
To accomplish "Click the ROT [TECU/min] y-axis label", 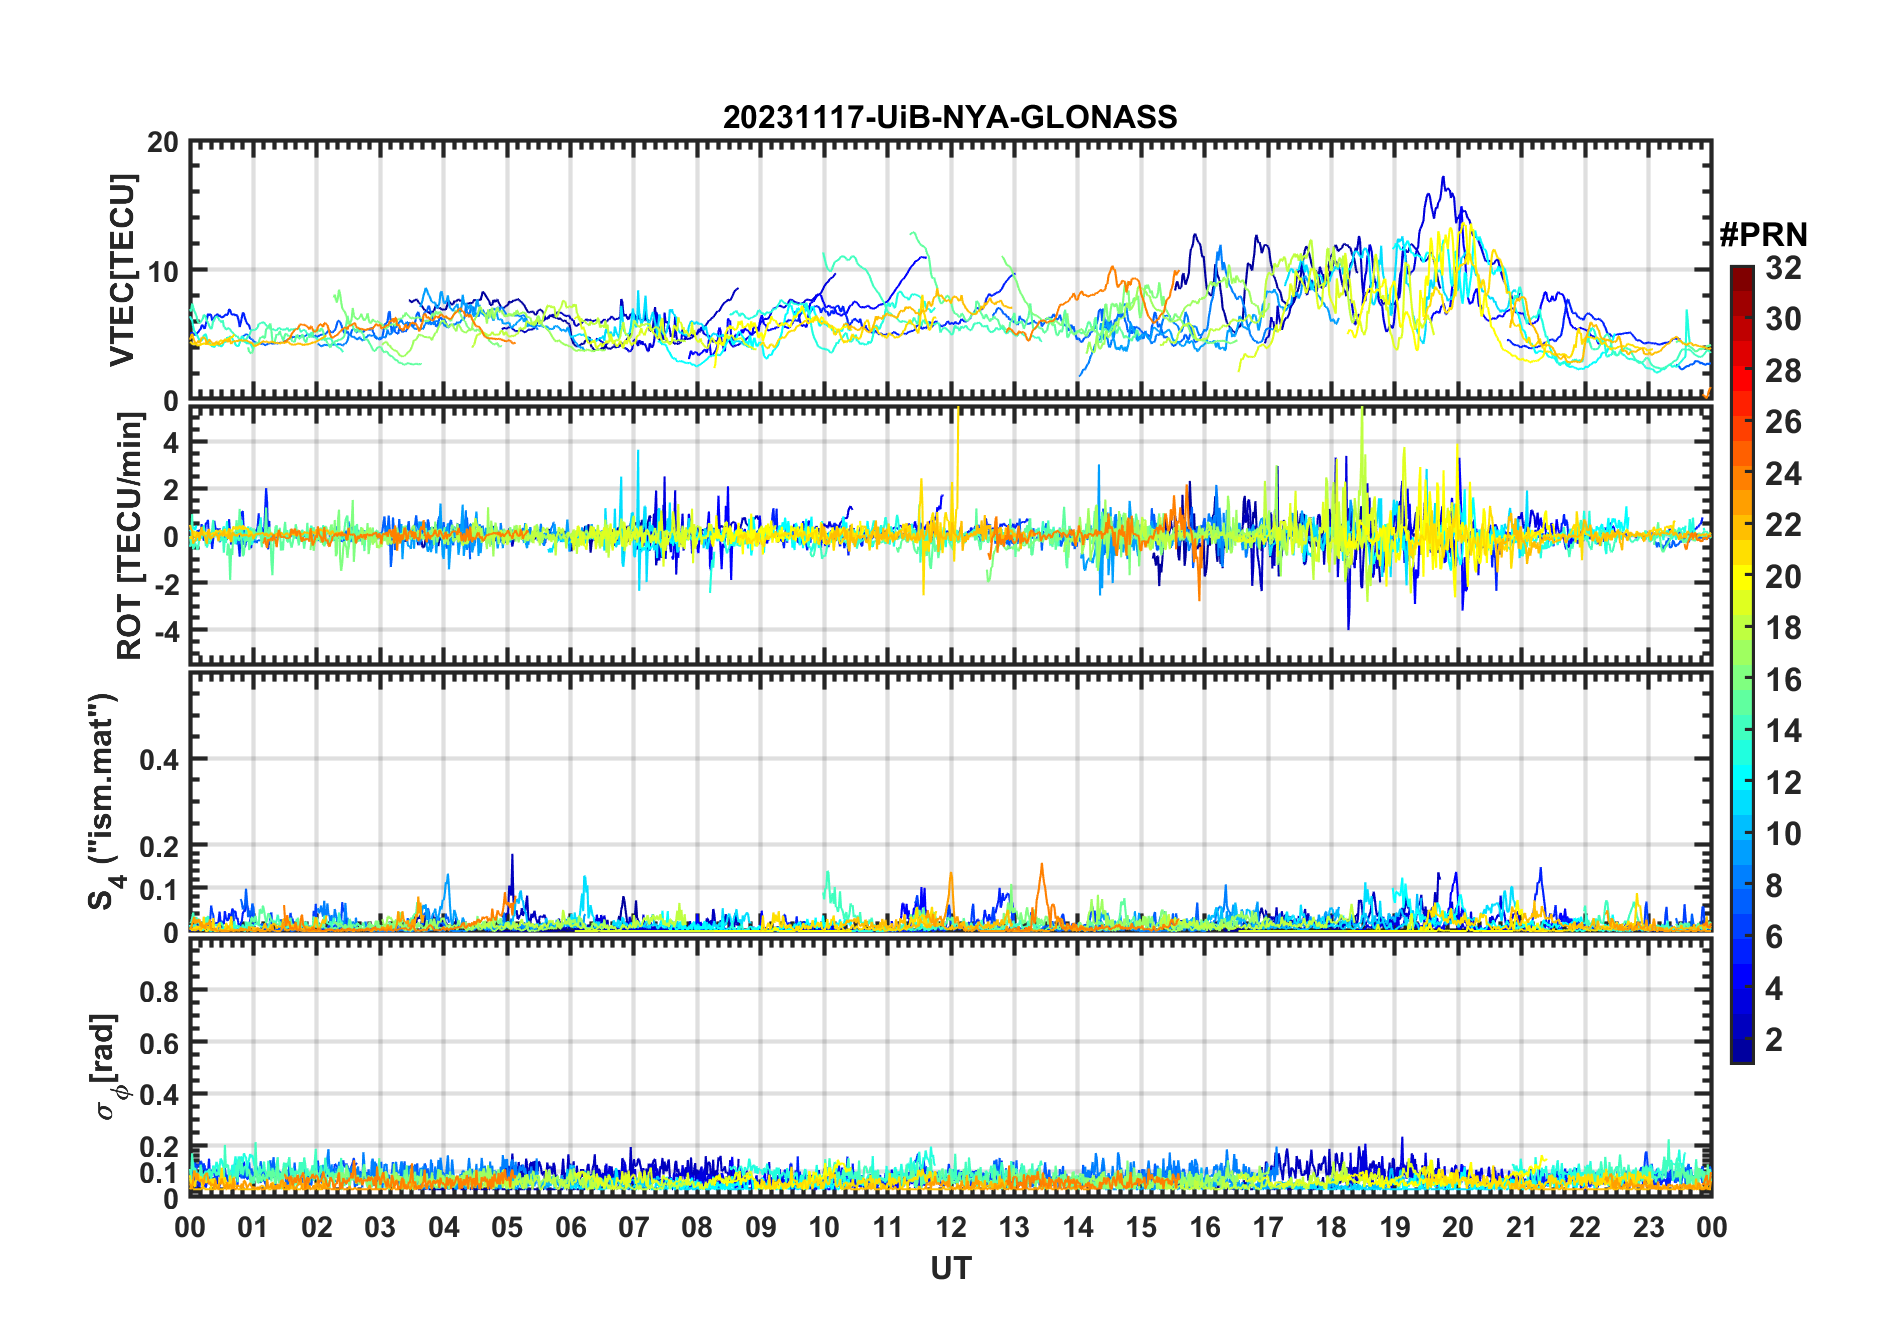I will pos(130,536).
